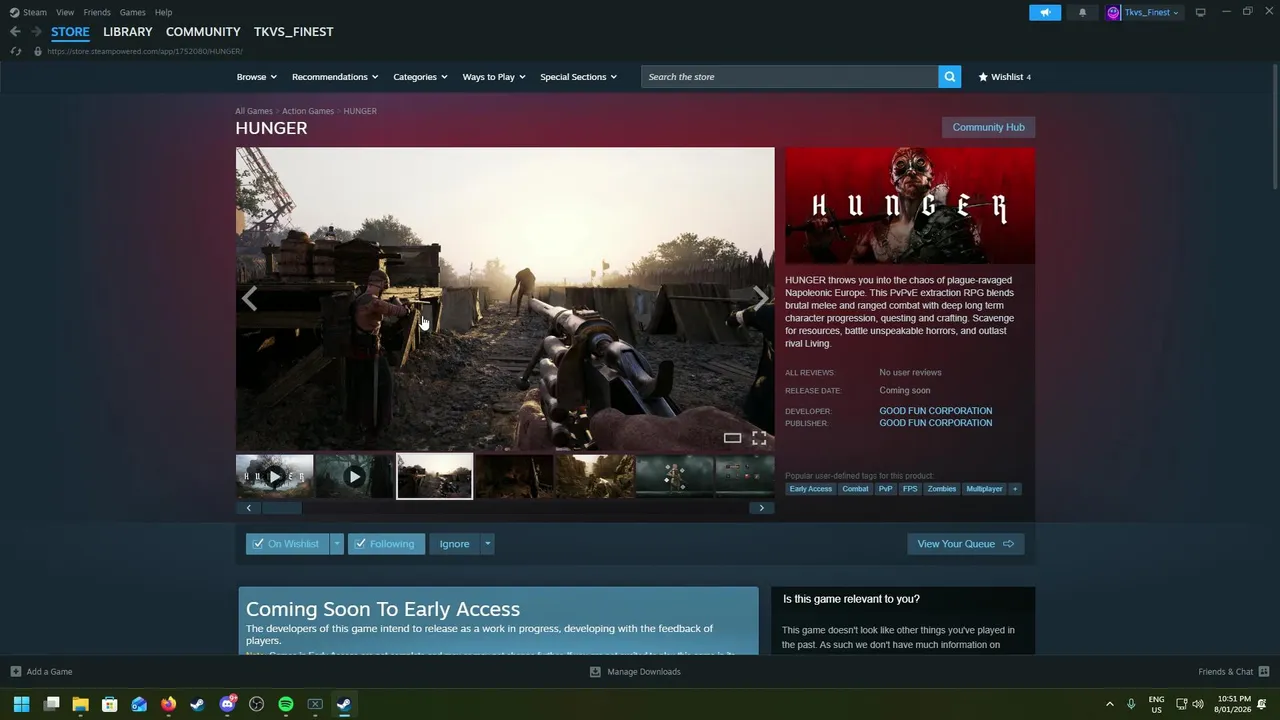Click the Big Picture mode monitor icon
The height and width of the screenshot is (720, 1280).
click(1200, 12)
